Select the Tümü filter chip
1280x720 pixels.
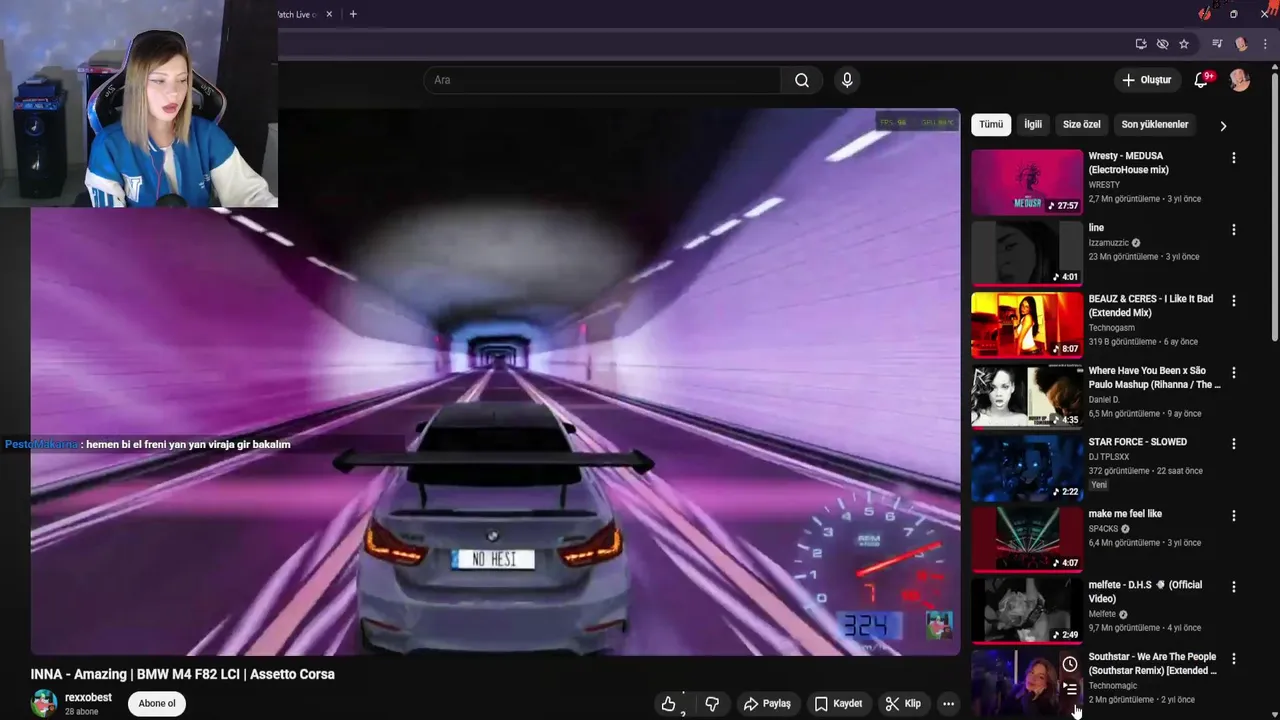pyautogui.click(x=991, y=125)
